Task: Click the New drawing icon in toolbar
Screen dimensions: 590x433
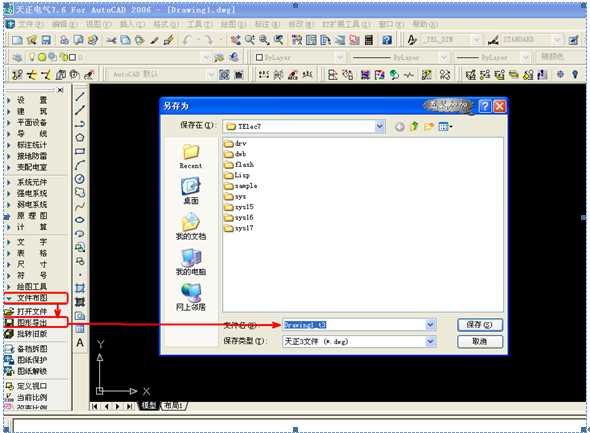Action: pyautogui.click(x=17, y=40)
